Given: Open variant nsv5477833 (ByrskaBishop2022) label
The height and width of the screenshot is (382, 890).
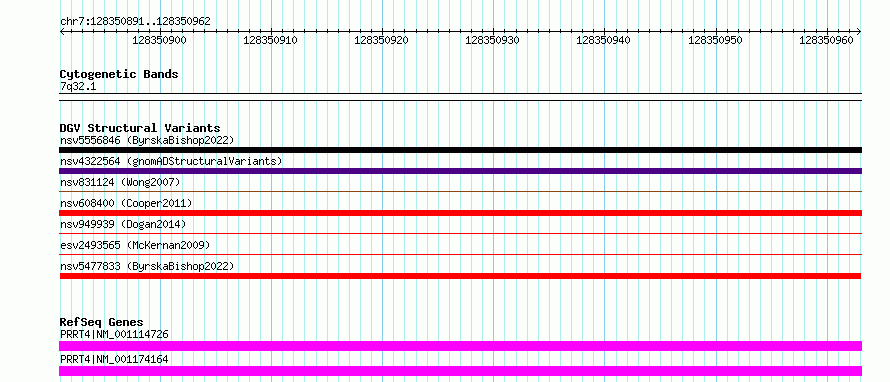Looking at the screenshot, I should [147, 266].
